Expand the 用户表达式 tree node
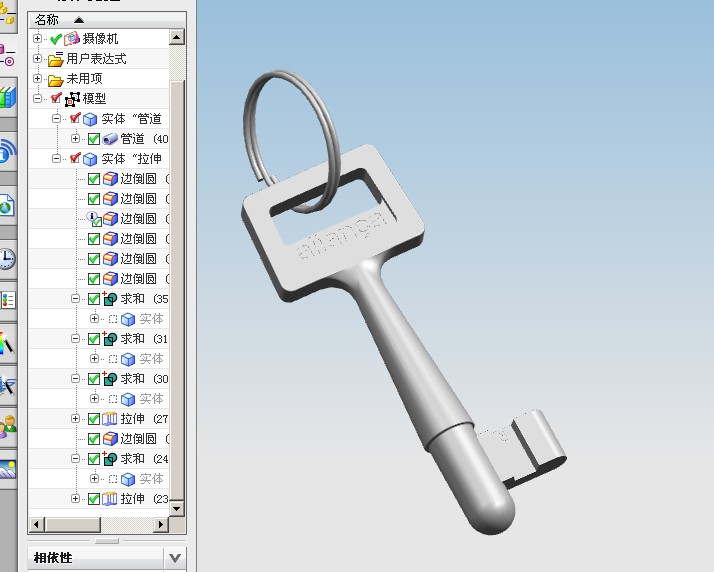This screenshot has width=714, height=572. pyautogui.click(x=37, y=59)
